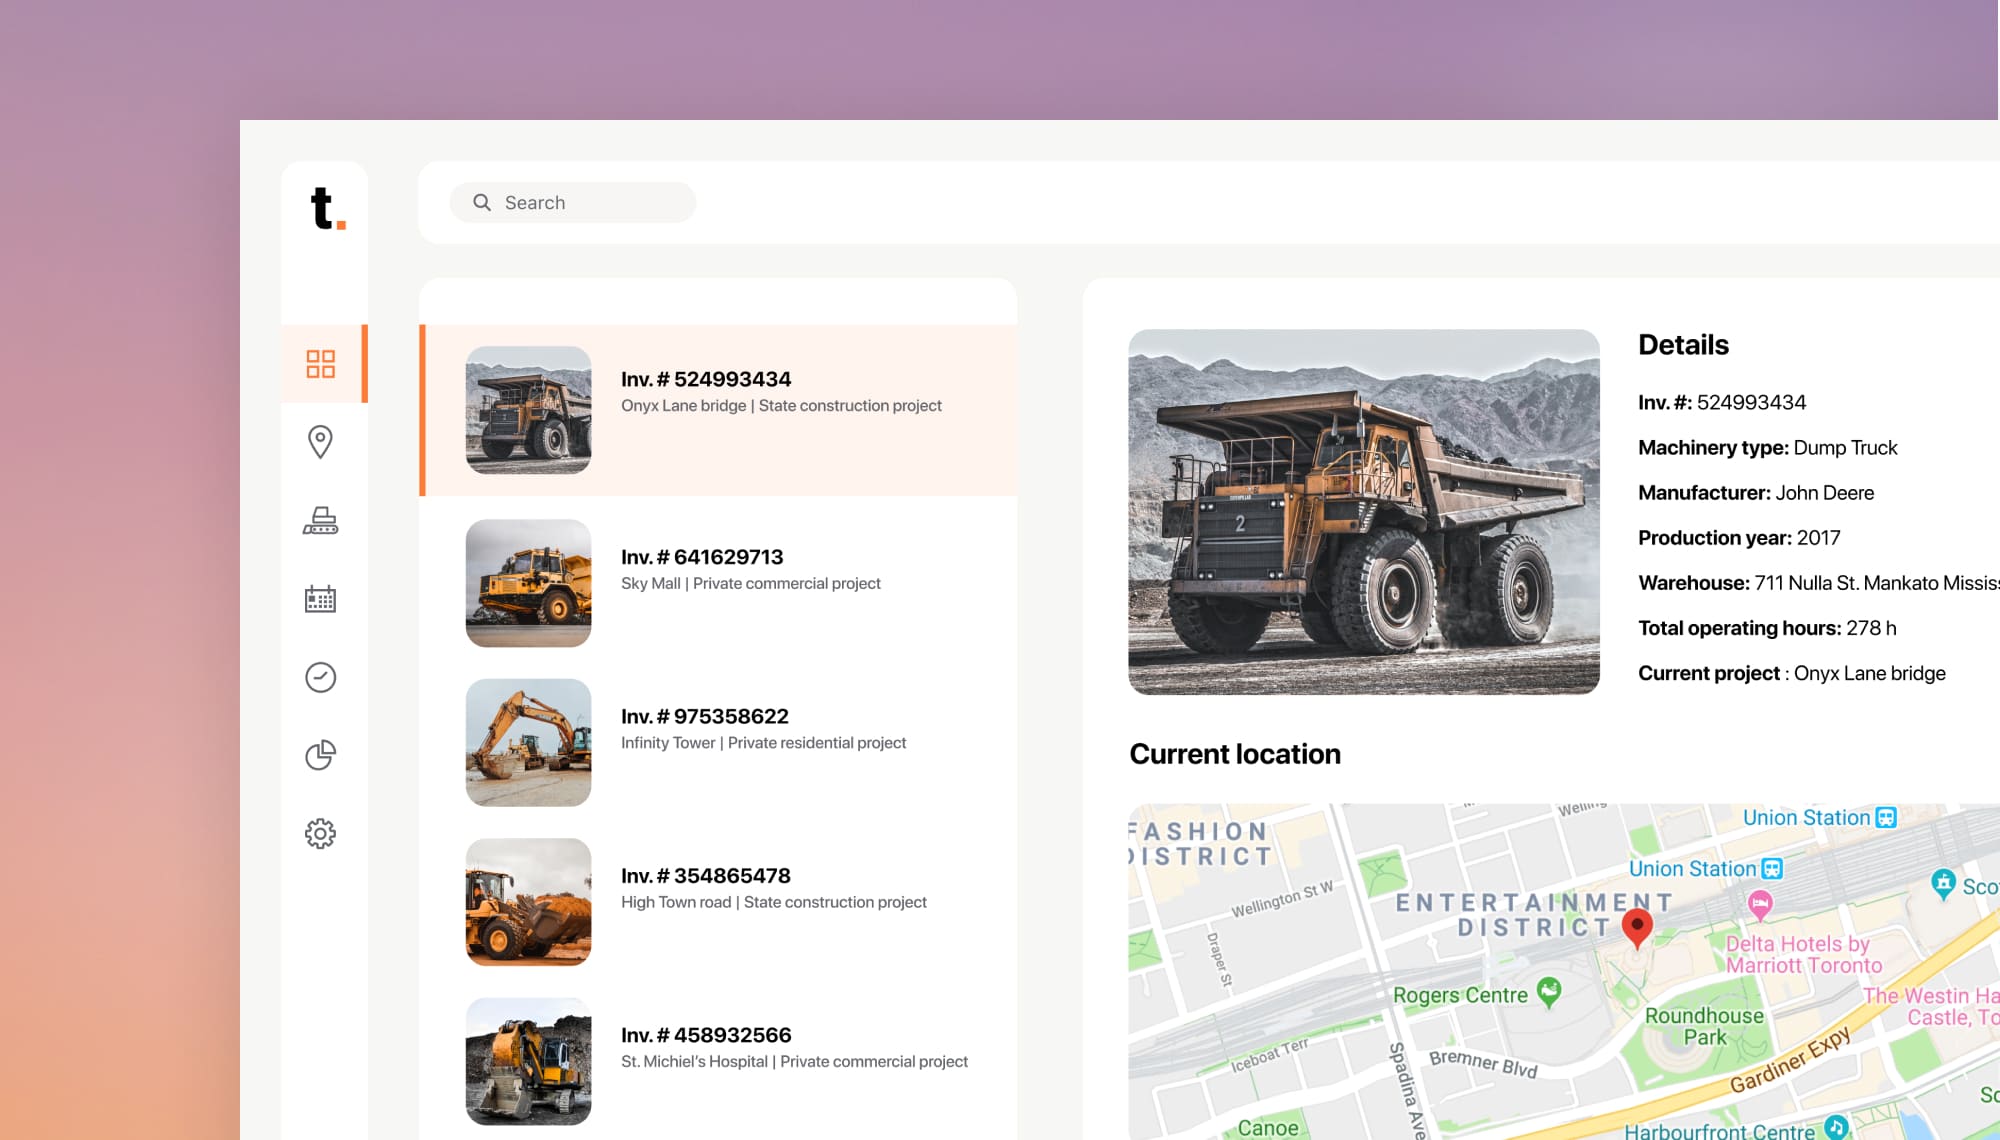The height and width of the screenshot is (1140, 2000).
Task: Click 'Current project : Onyx Lane bridge' detail
Action: point(1792,672)
